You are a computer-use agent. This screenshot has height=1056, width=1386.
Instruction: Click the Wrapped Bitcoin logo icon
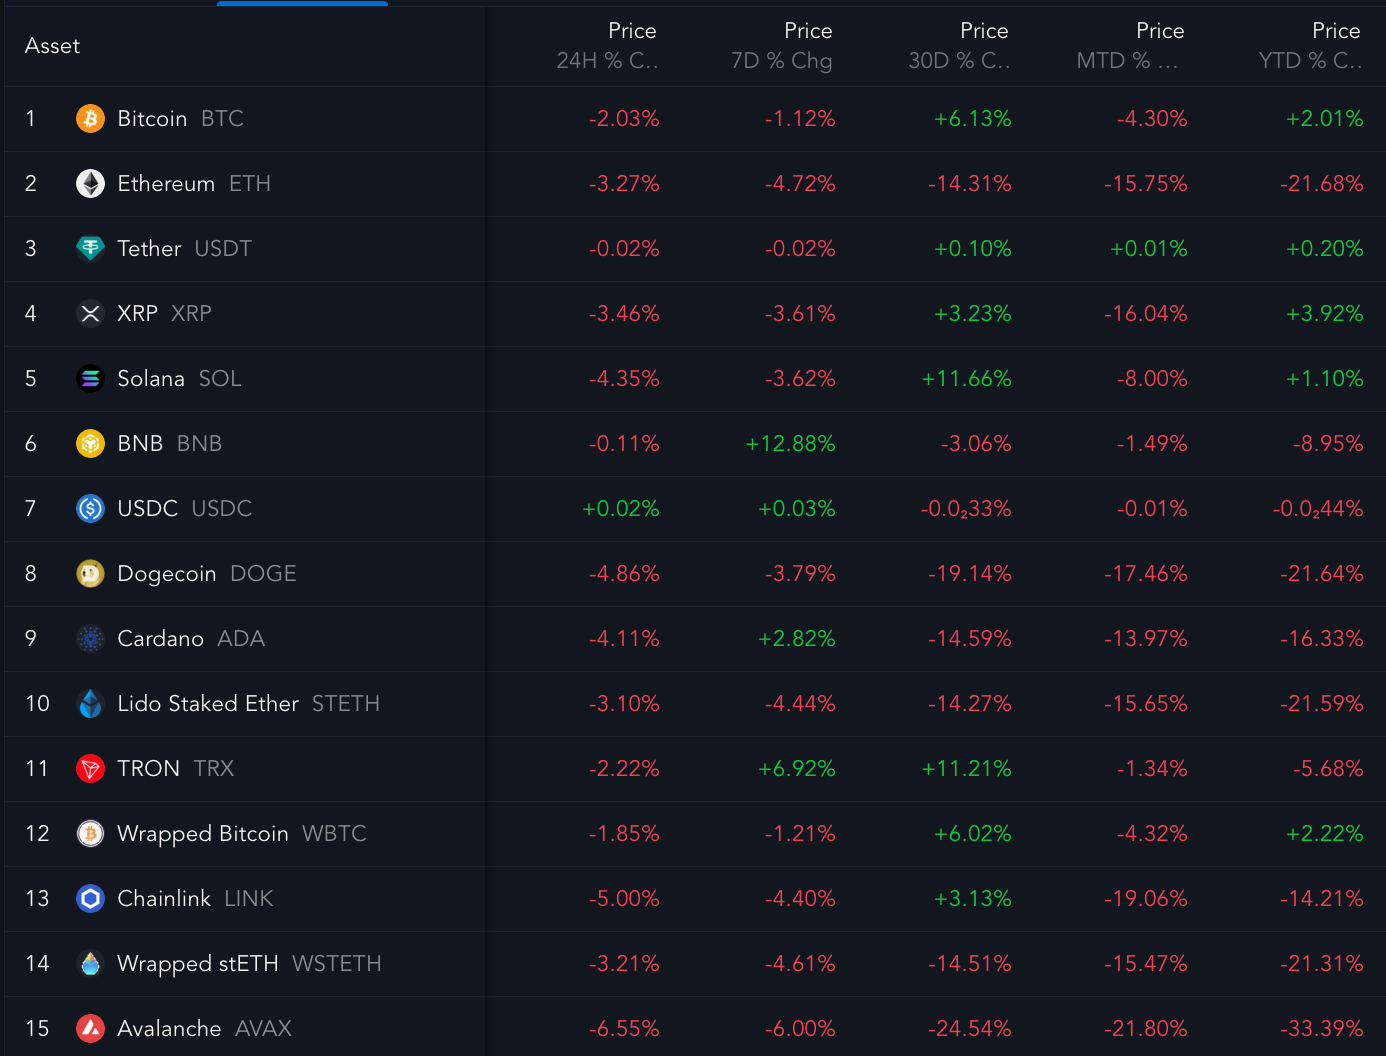click(90, 834)
